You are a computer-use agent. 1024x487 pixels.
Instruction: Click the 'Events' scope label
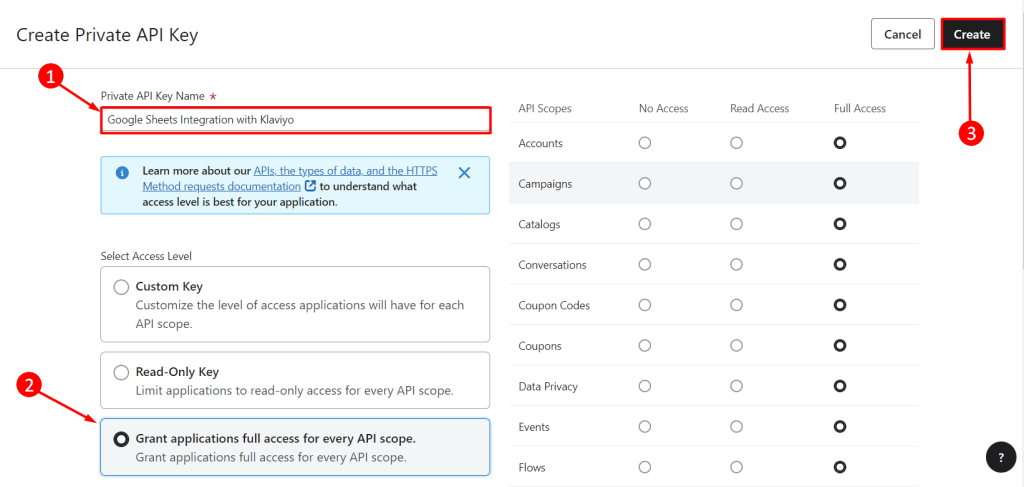pyautogui.click(x=534, y=427)
